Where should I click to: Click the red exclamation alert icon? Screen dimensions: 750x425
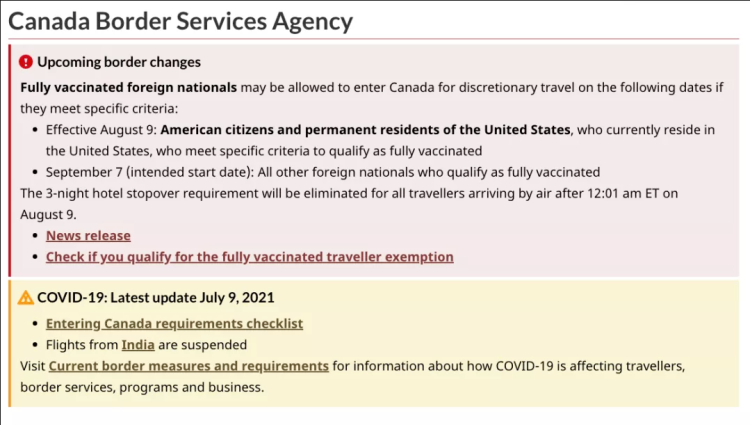[26, 62]
